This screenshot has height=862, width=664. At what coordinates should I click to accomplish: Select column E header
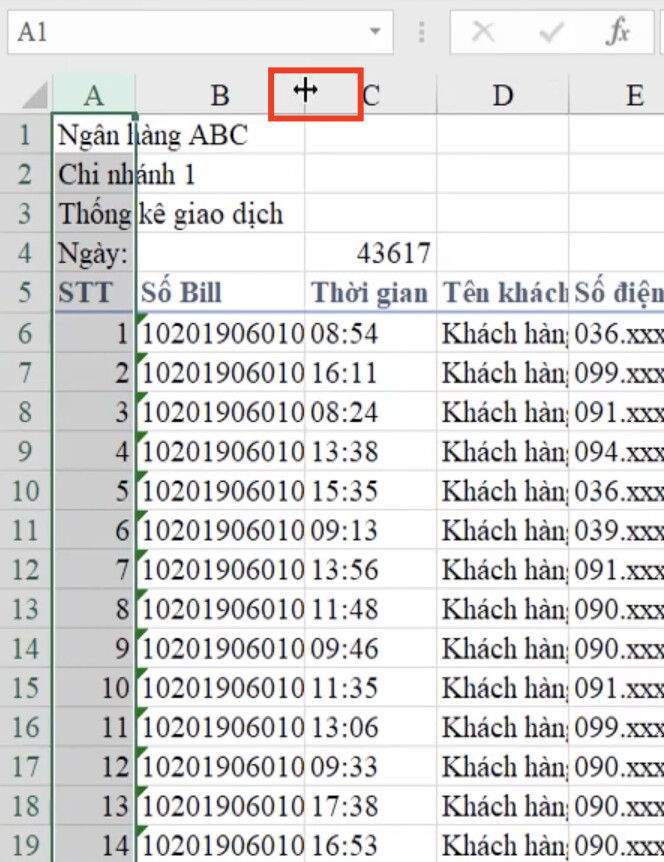[617, 95]
